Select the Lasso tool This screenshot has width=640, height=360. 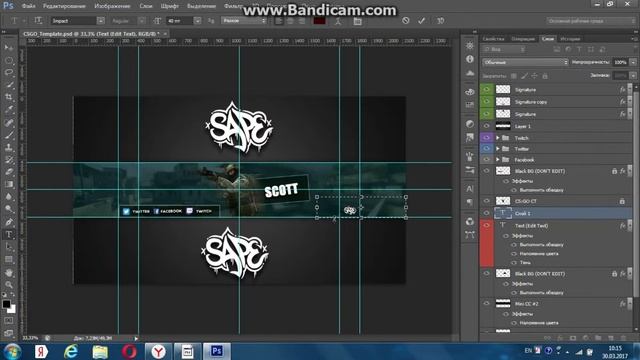pos(9,73)
